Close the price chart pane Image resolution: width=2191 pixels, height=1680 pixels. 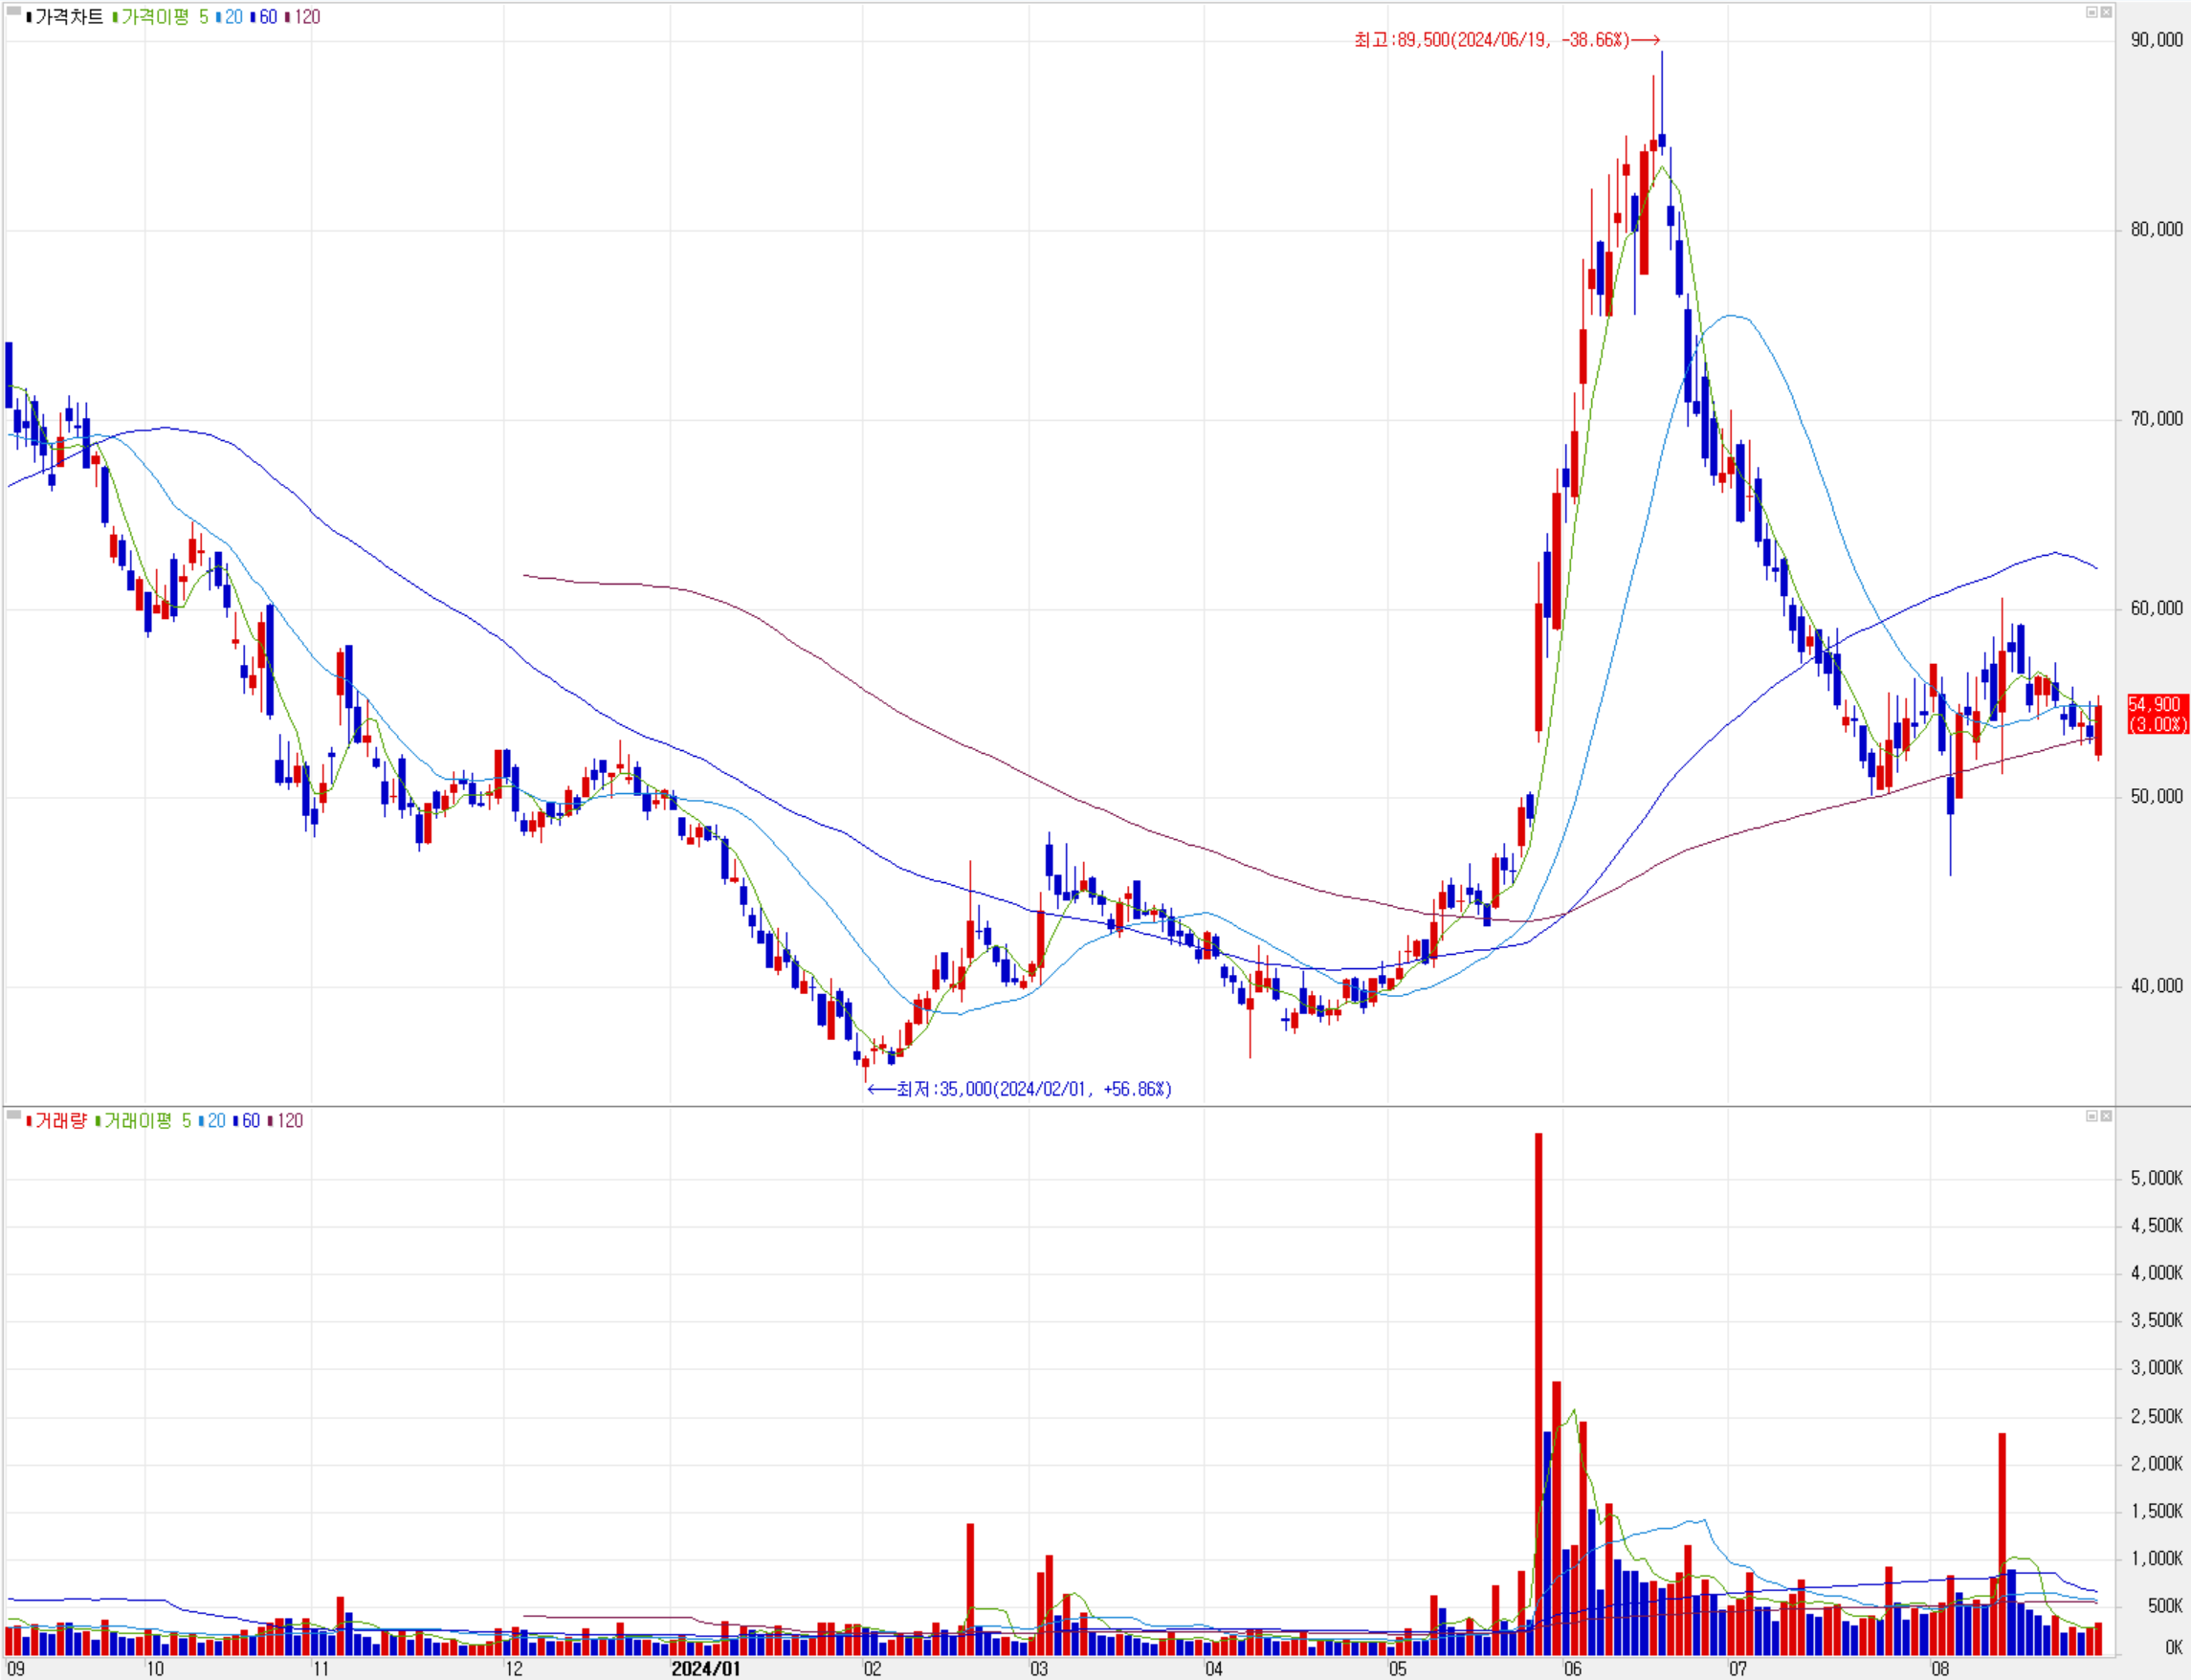click(2106, 12)
